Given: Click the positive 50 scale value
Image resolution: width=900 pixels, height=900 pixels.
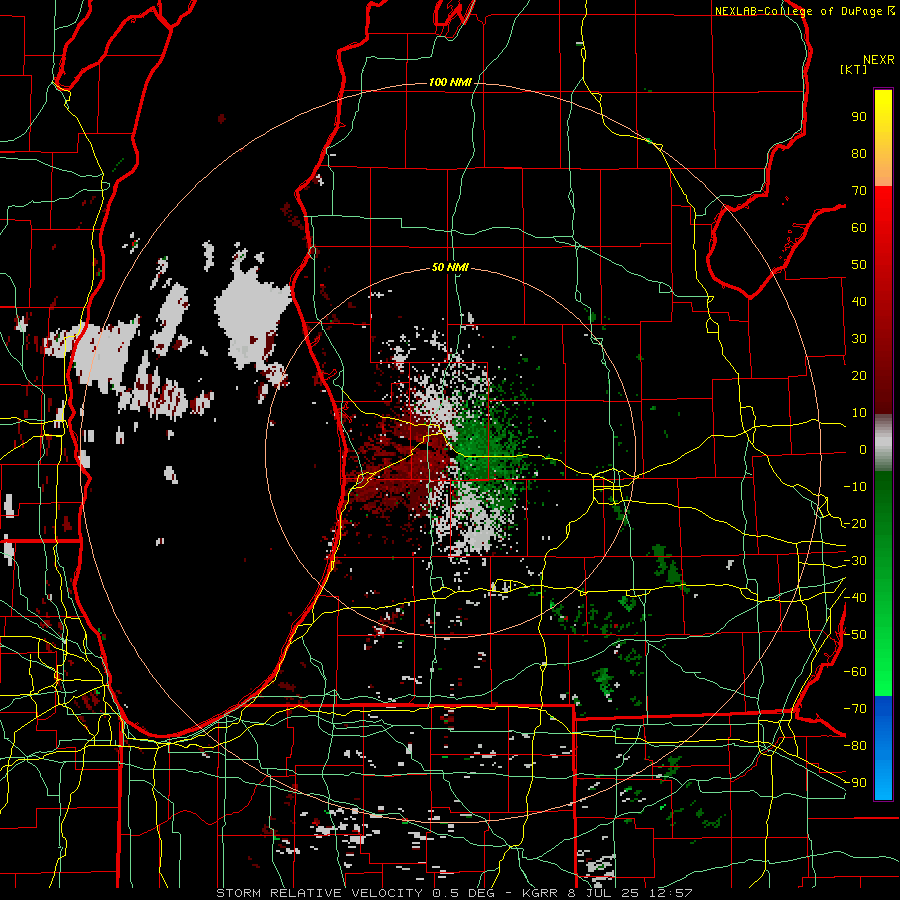Looking at the screenshot, I should (x=859, y=265).
